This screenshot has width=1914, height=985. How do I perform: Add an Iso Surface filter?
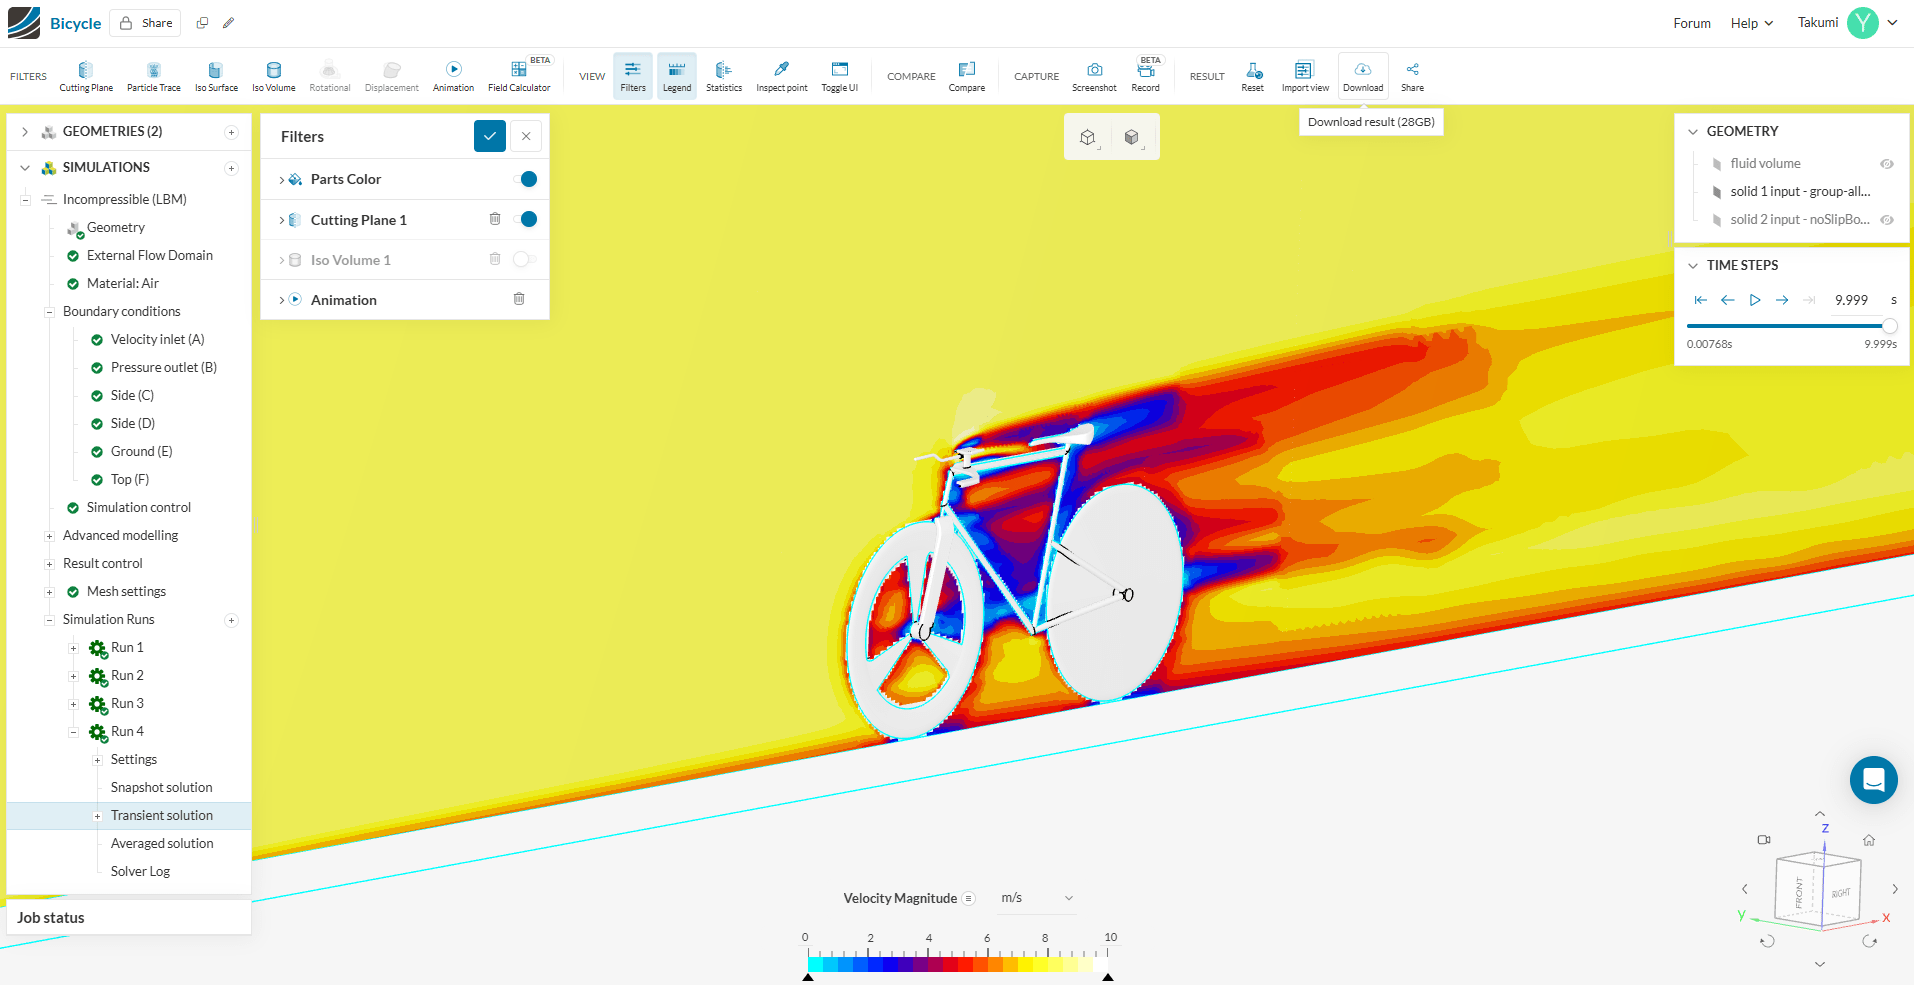216,75
